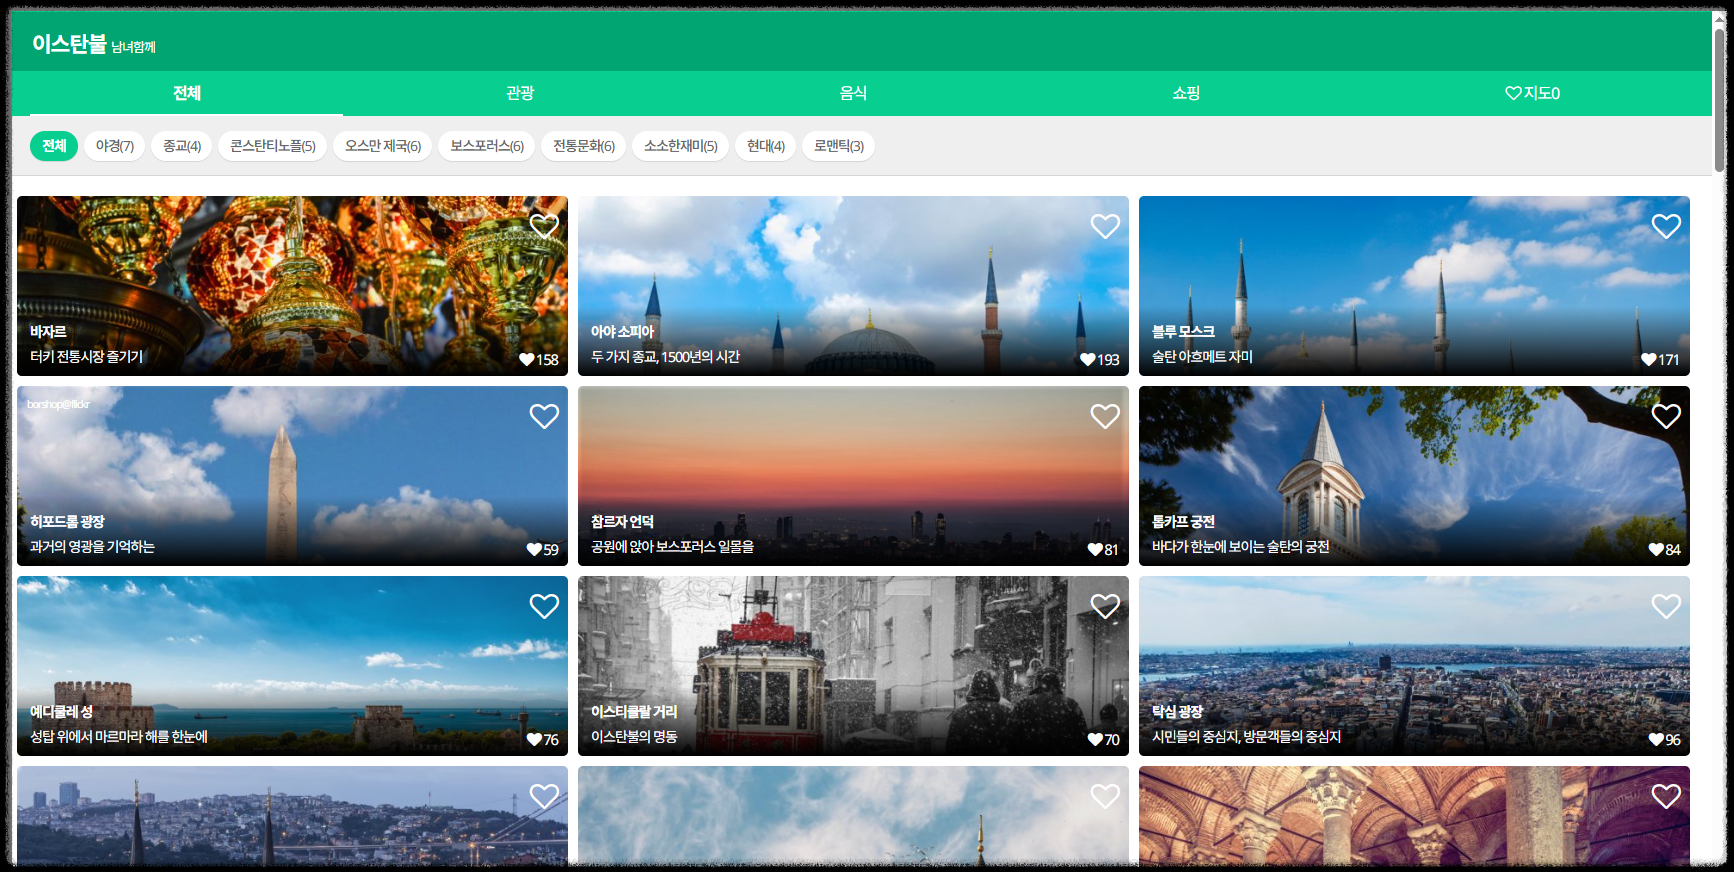The width and height of the screenshot is (1734, 872).
Task: Filter by 콘스탄티노플(5) chip
Action: pyautogui.click(x=273, y=146)
